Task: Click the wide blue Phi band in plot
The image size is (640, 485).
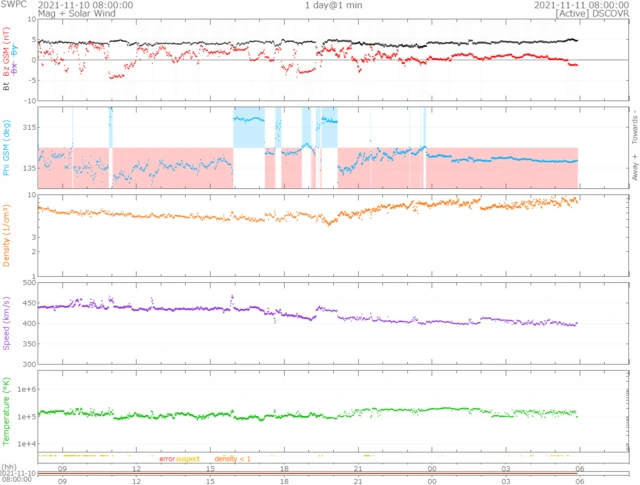Action: point(248,127)
